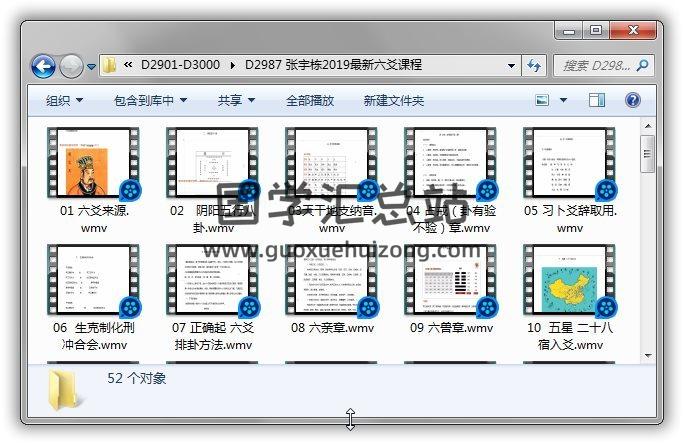Expand the recent pages history dropdown arrow

tap(91, 67)
